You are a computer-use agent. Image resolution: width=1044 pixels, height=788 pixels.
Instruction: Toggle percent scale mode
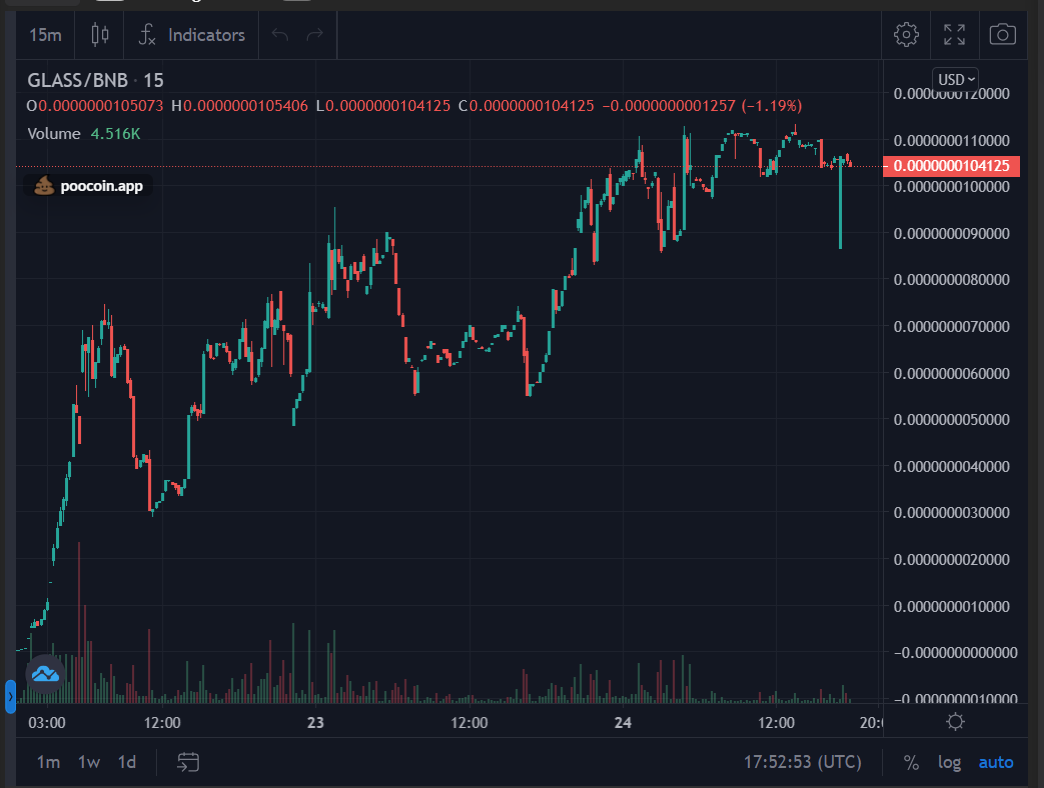(x=912, y=763)
